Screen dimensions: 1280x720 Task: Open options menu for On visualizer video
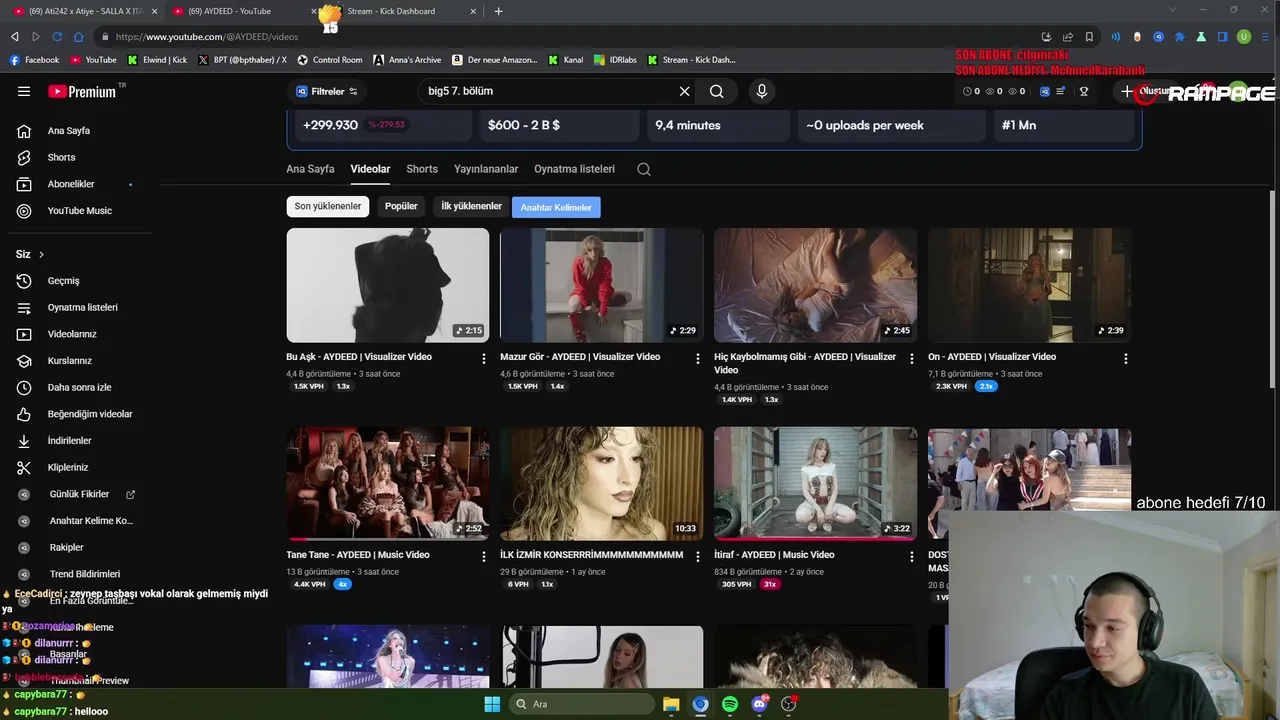(x=1126, y=358)
